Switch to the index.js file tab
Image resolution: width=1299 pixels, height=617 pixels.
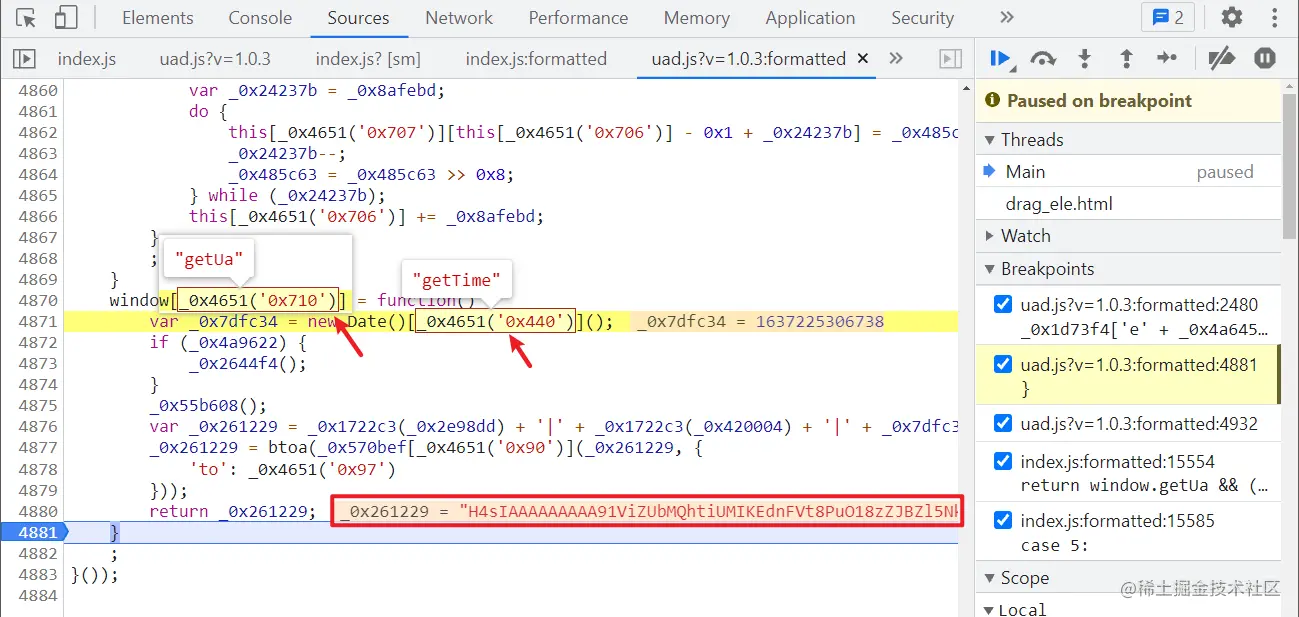coord(87,59)
